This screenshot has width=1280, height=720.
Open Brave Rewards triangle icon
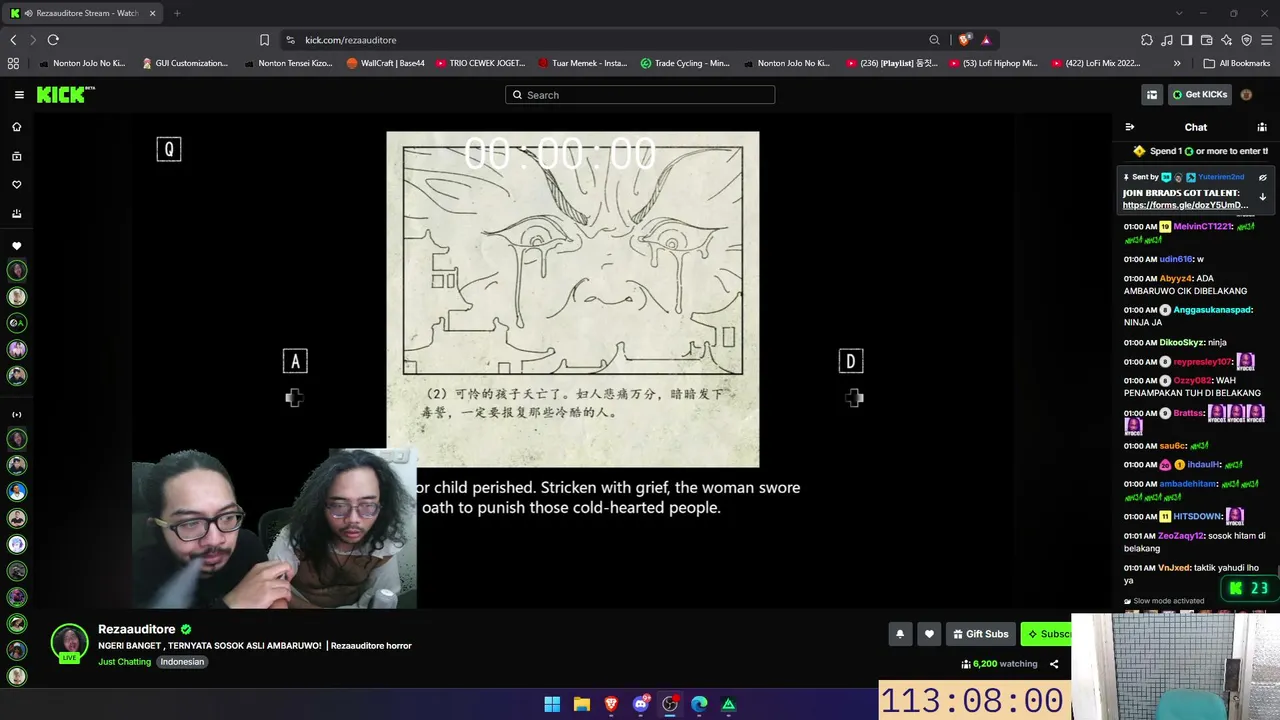(986, 40)
